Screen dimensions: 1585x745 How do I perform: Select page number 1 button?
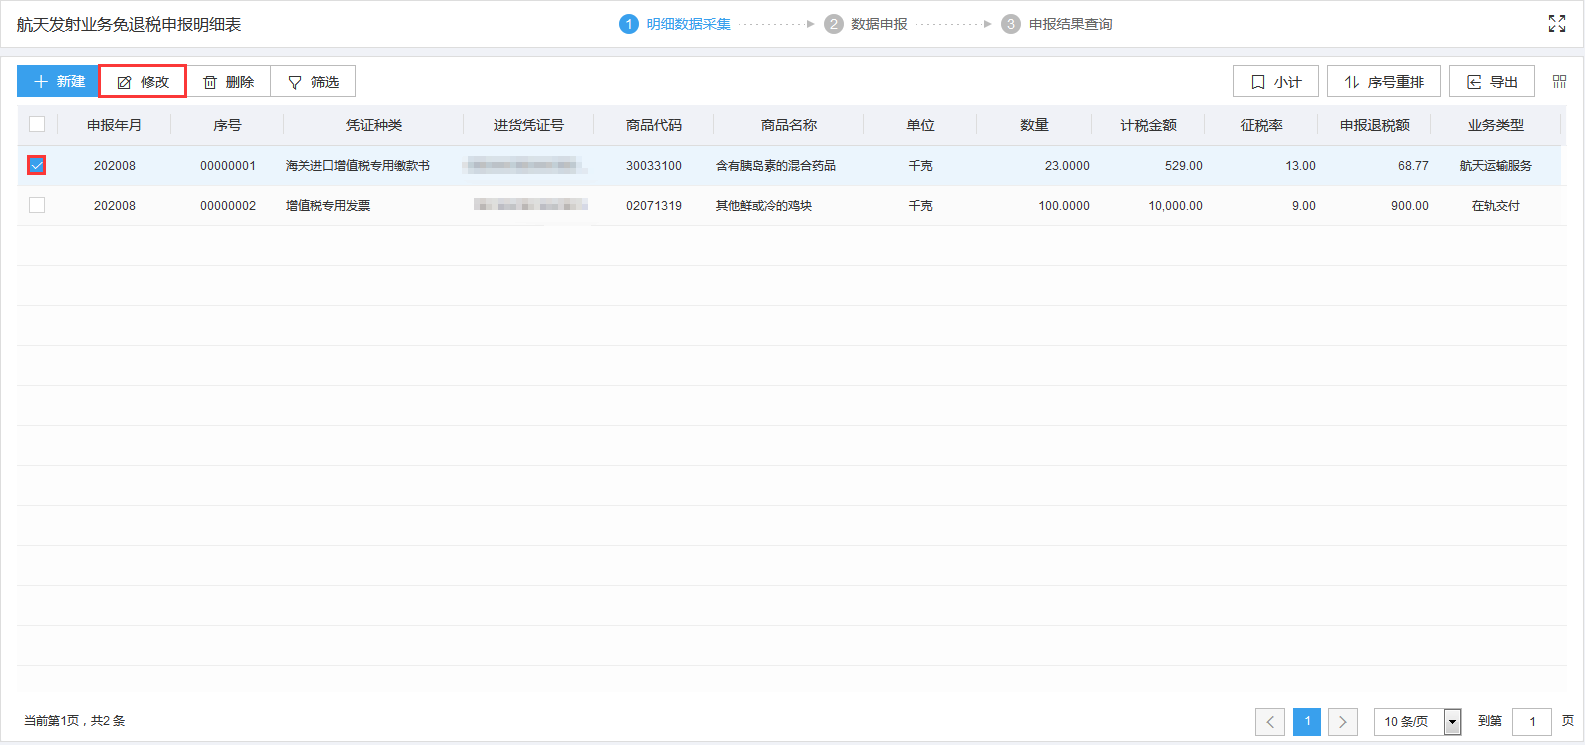(1306, 721)
